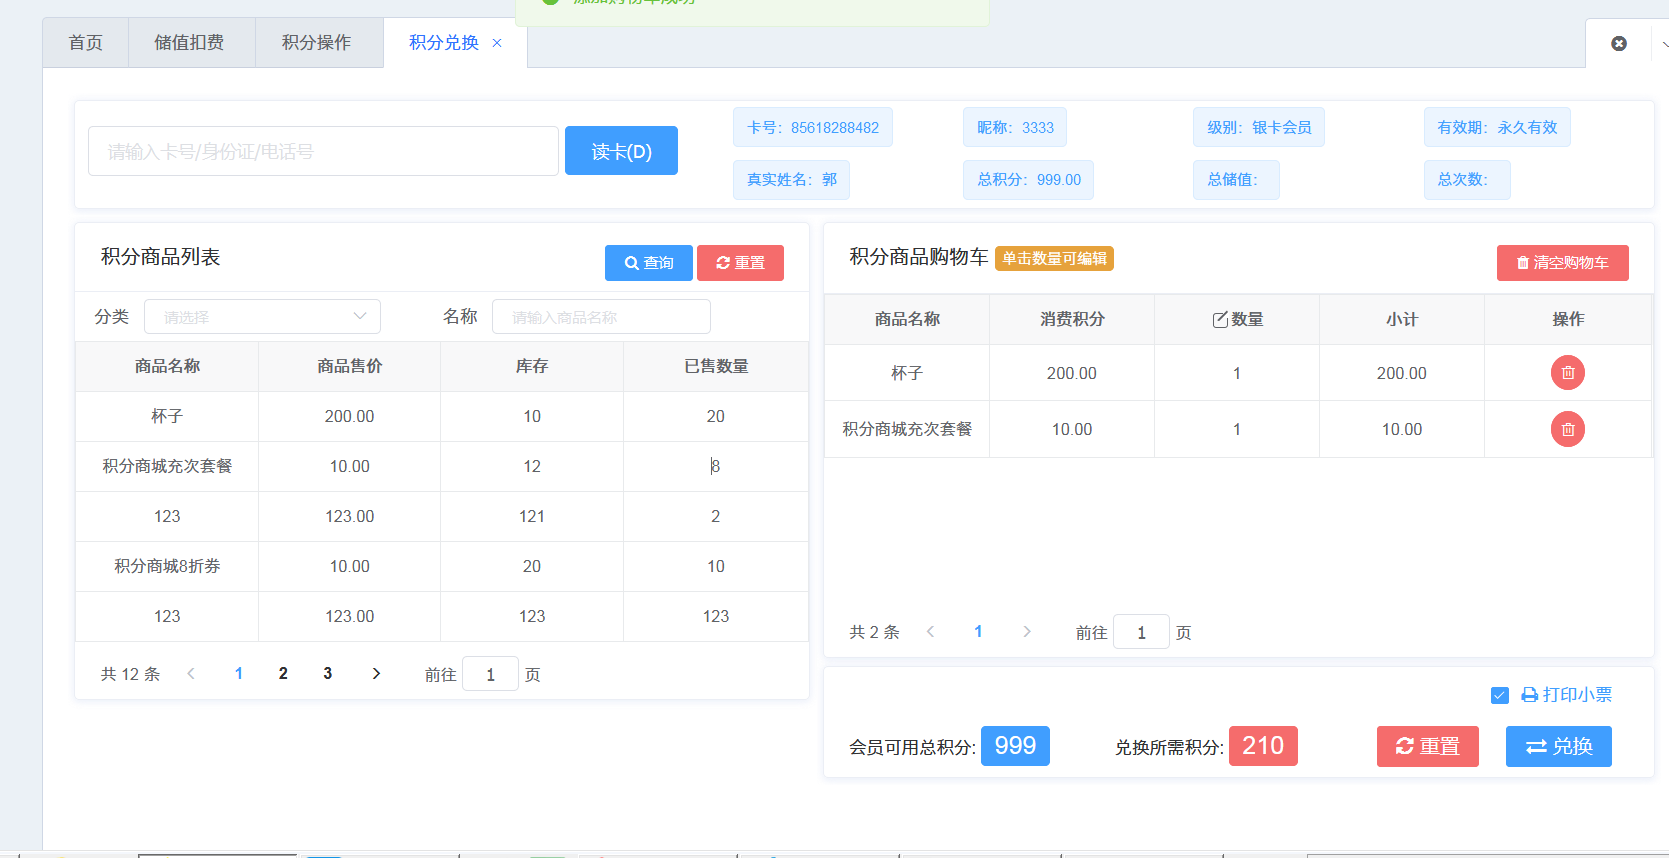Screen dimensions: 1669x858
Task: Focus the card number/ID/phone input field
Action: (323, 151)
